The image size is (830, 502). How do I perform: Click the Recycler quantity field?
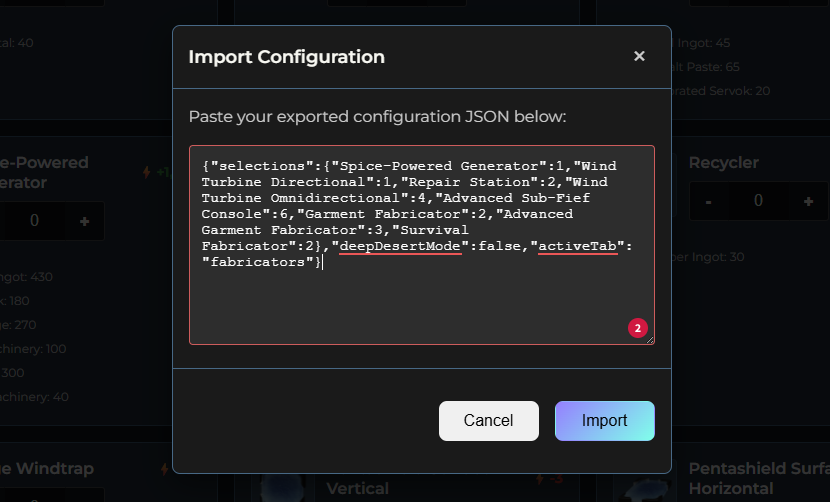(758, 201)
